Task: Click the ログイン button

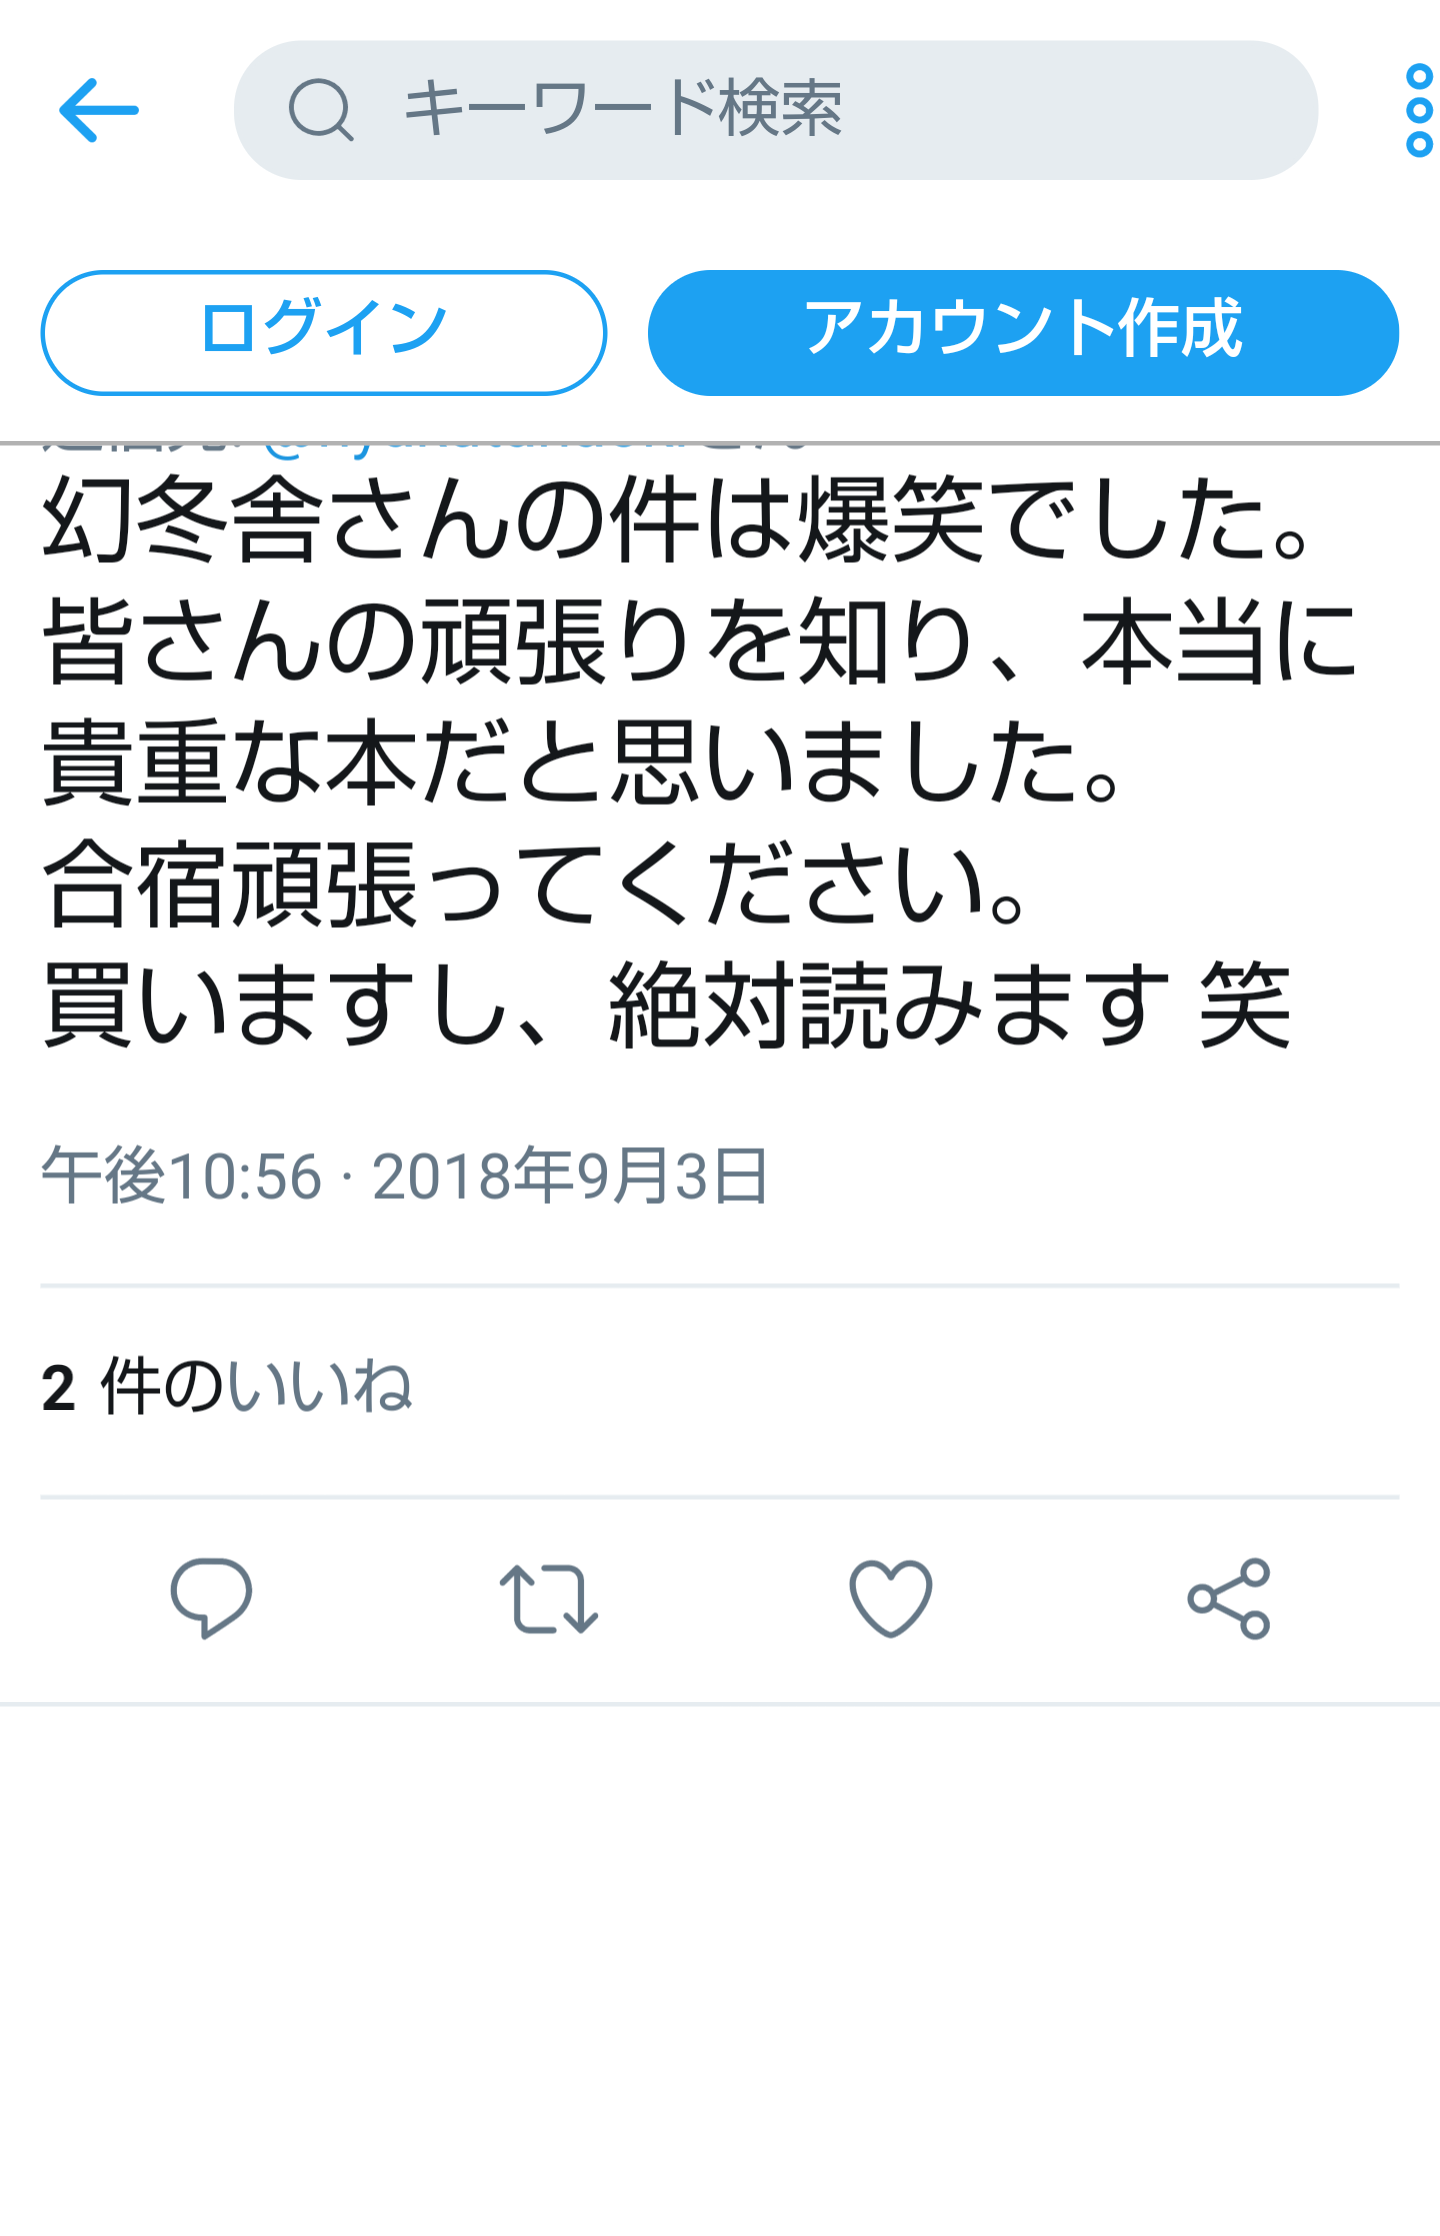Action: [x=323, y=332]
